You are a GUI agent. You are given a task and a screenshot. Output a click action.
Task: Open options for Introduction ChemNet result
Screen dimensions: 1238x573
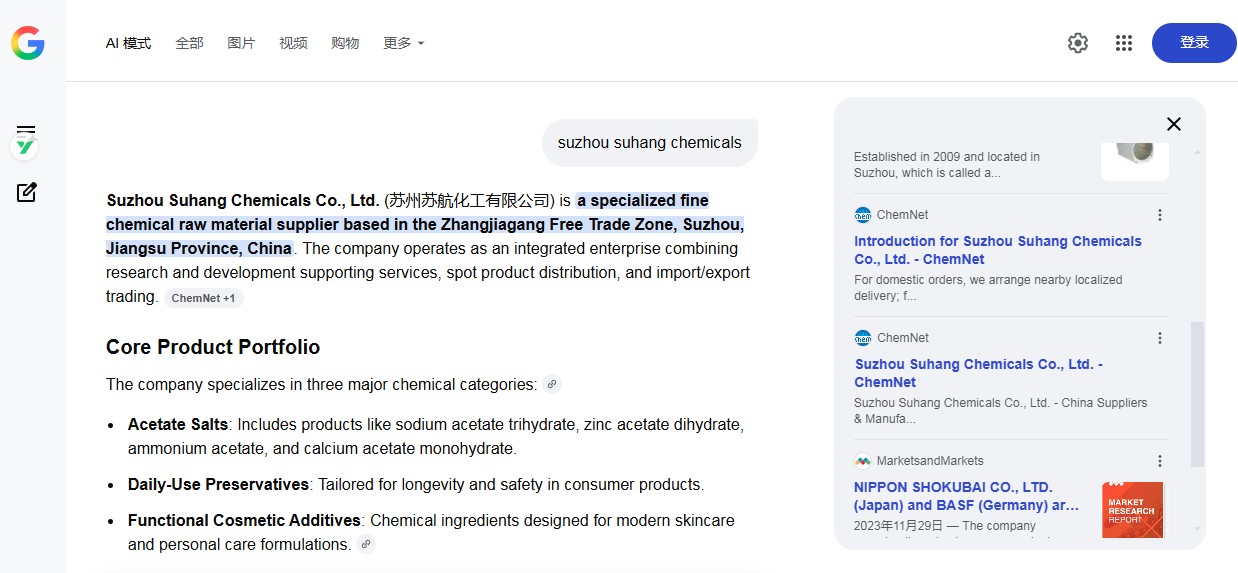(x=1160, y=215)
